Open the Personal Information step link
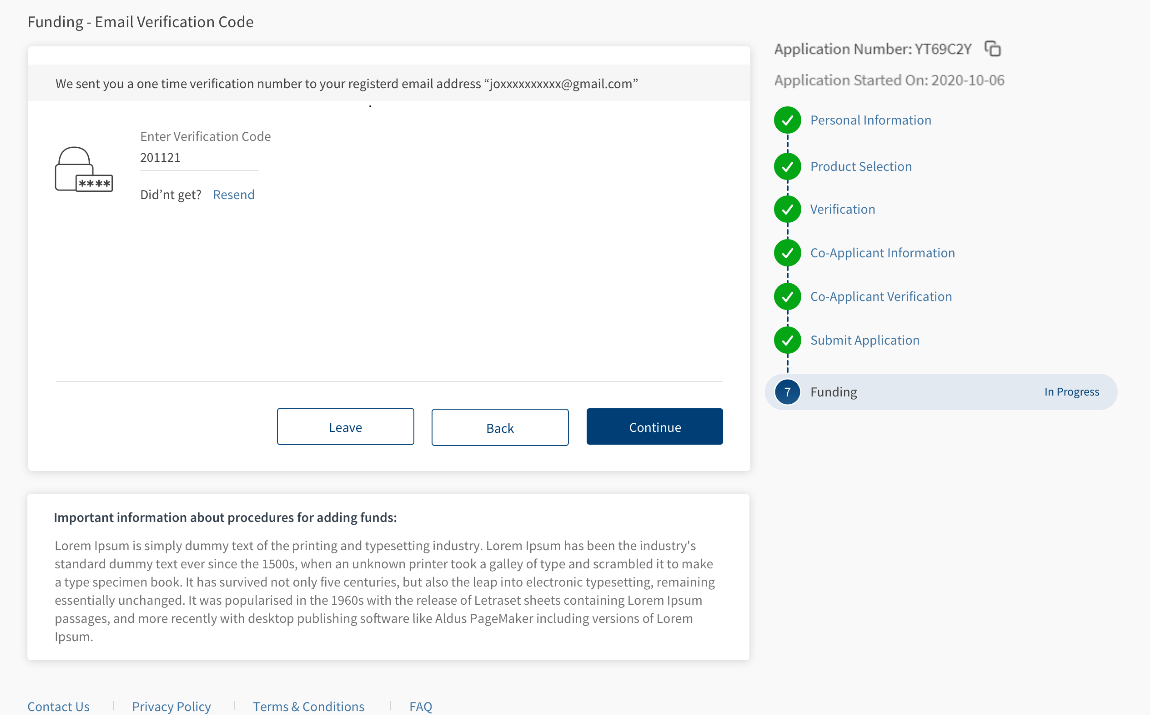The image size is (1150, 715). click(x=870, y=121)
